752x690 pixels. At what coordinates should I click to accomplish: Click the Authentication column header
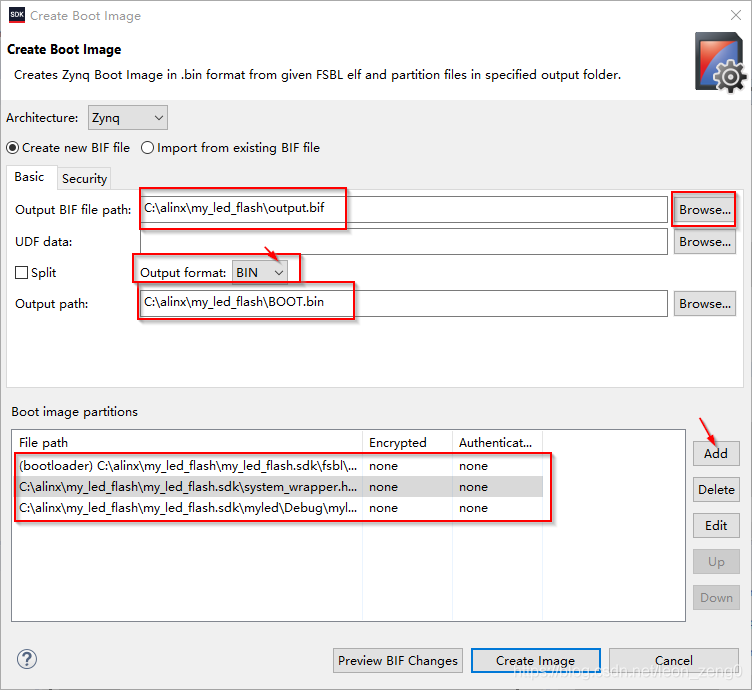pos(495,442)
